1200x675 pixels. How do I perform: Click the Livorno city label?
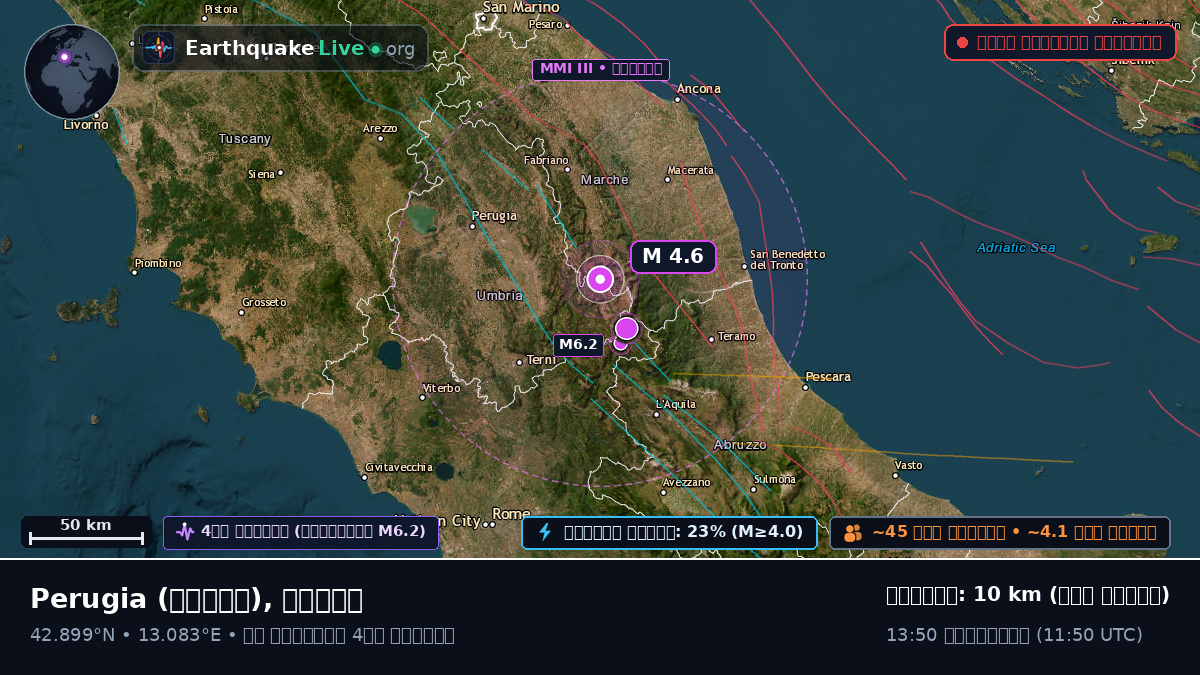[86, 125]
